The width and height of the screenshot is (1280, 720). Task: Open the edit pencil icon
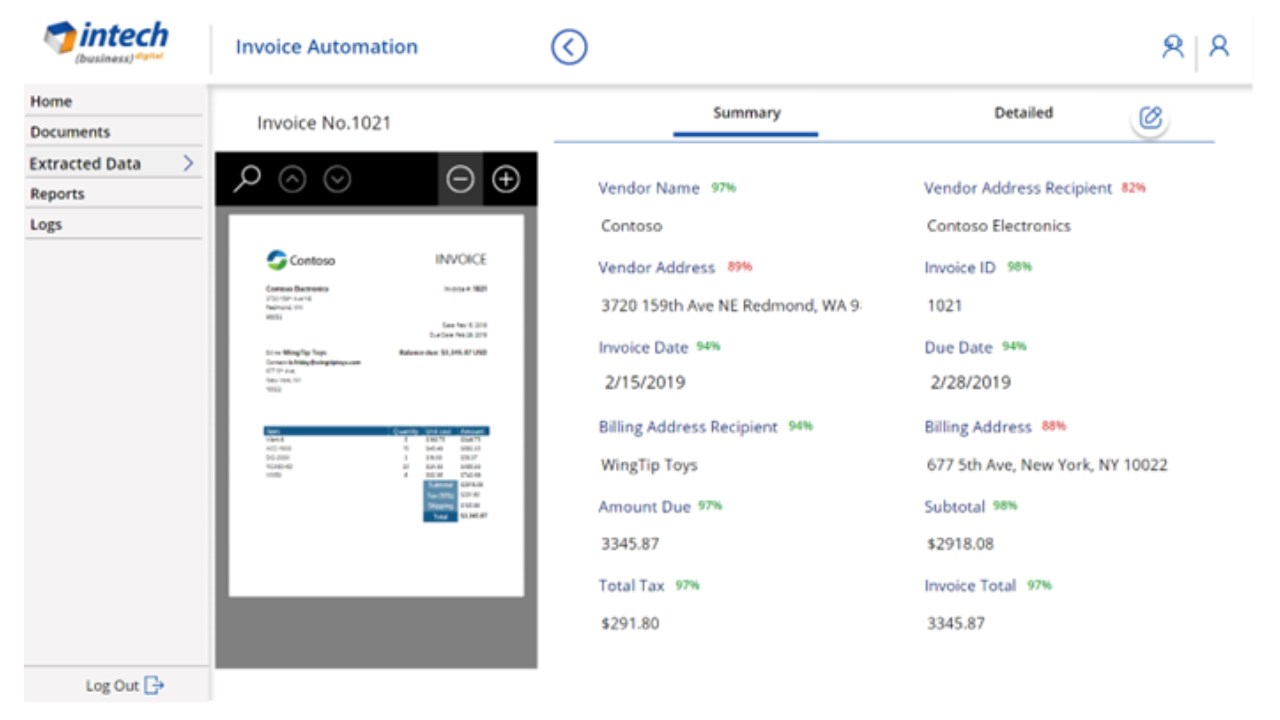click(x=1151, y=118)
